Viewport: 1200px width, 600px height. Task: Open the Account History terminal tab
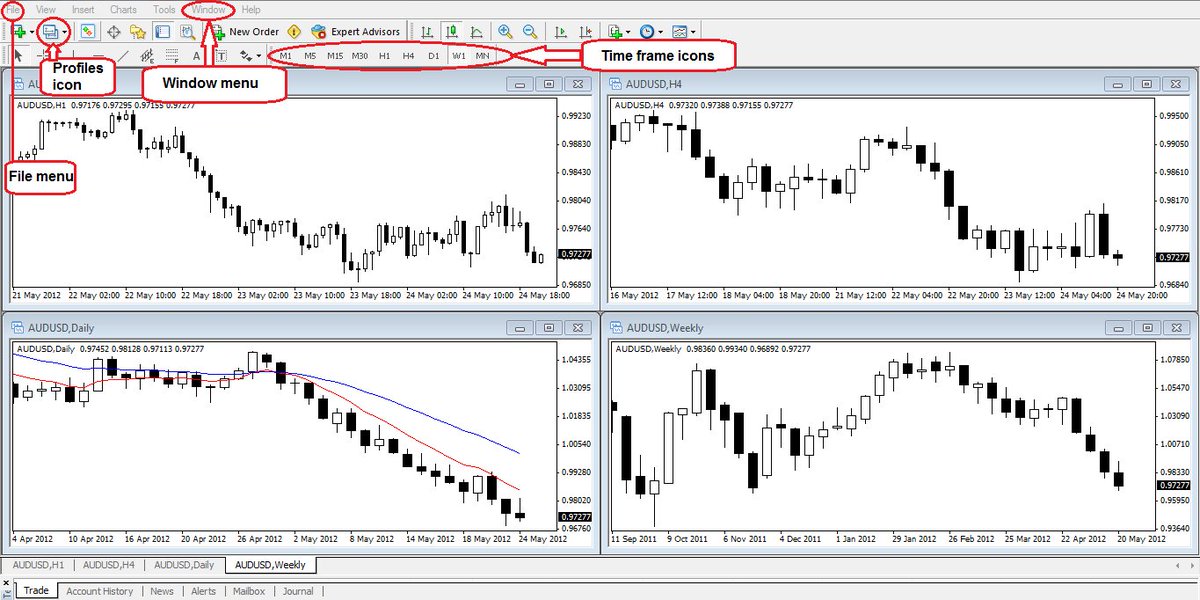tap(99, 591)
